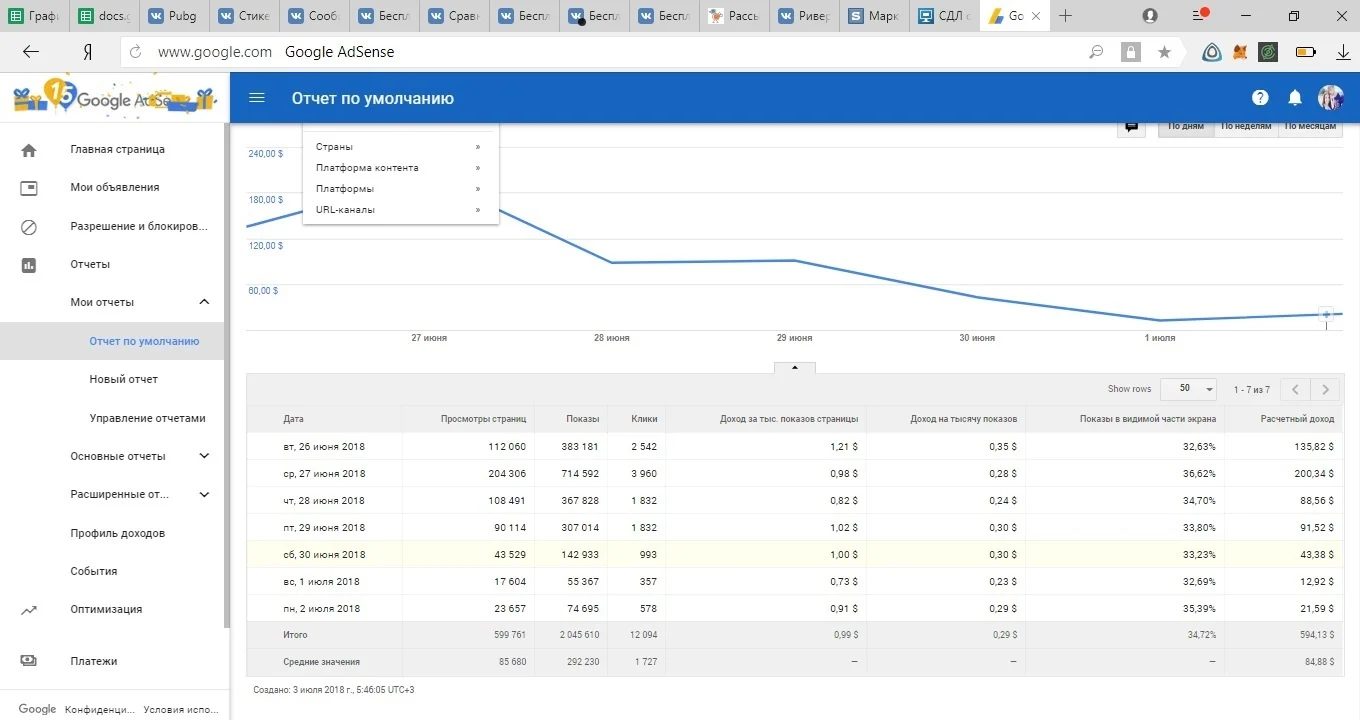This screenshot has width=1360, height=720.
Task: Click the chart annotation comment icon
Action: [1131, 127]
